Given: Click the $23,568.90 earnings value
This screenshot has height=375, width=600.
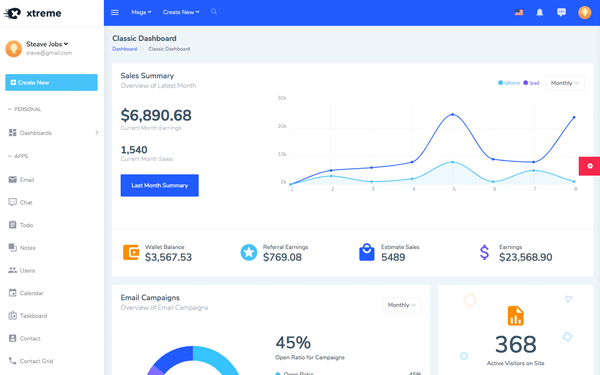Looking at the screenshot, I should (526, 257).
